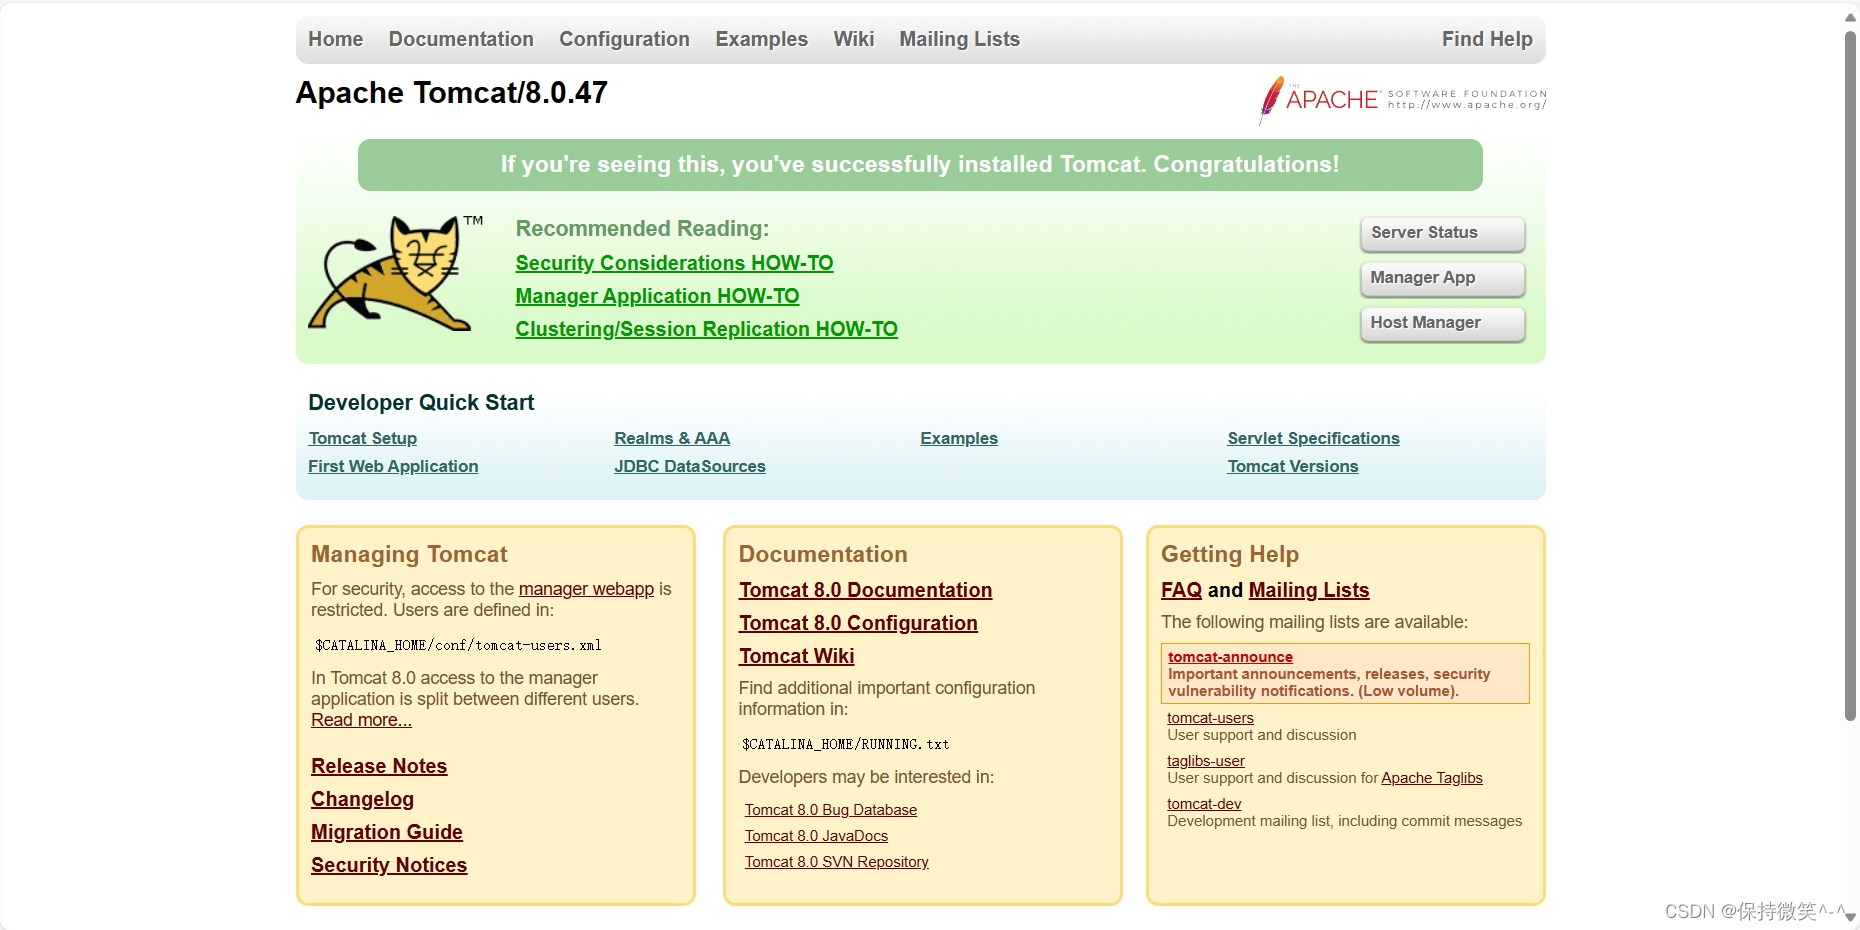1860x930 pixels.
Task: Open Security Notices link
Action: (389, 865)
